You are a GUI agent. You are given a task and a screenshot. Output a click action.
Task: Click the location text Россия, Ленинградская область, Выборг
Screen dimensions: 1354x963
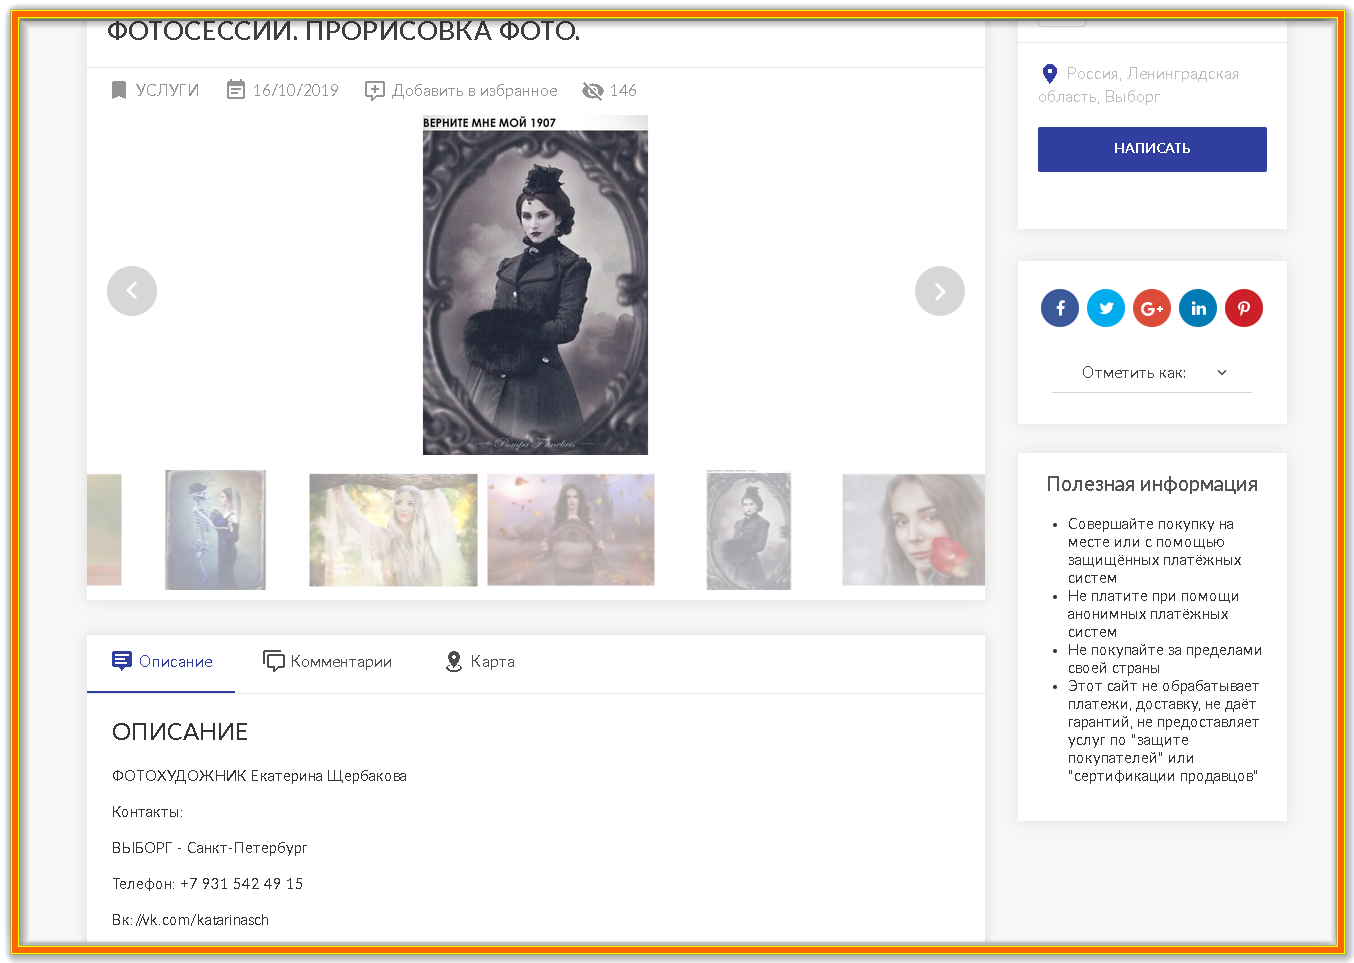click(x=1139, y=85)
